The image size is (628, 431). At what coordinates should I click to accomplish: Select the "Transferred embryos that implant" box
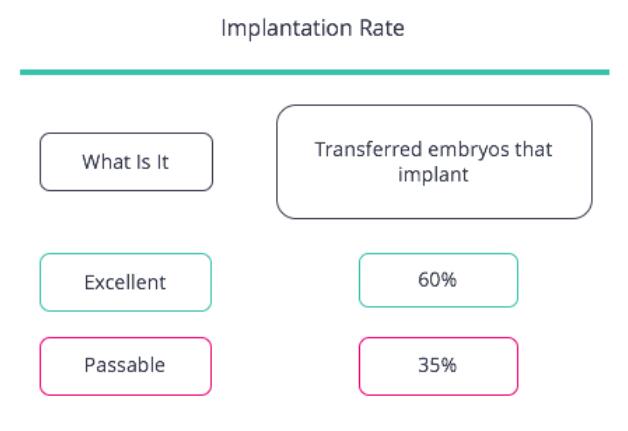[x=434, y=162]
